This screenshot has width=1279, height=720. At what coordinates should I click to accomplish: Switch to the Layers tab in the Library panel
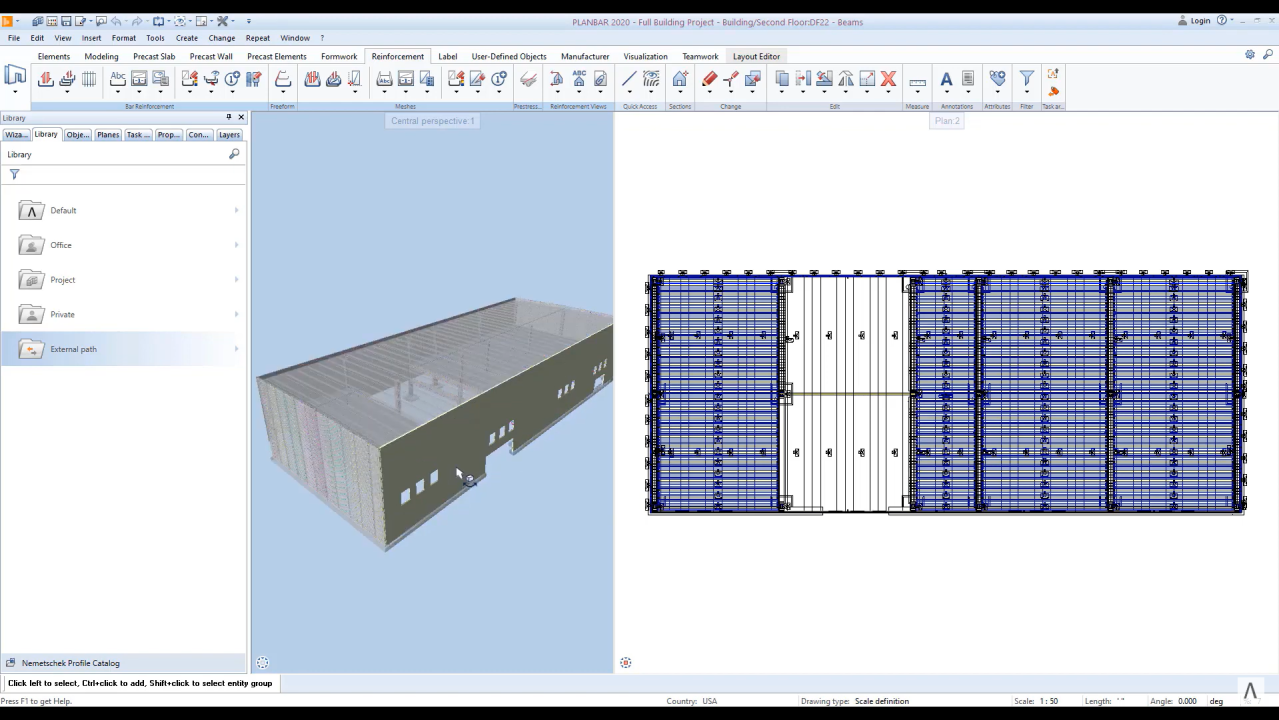(229, 134)
